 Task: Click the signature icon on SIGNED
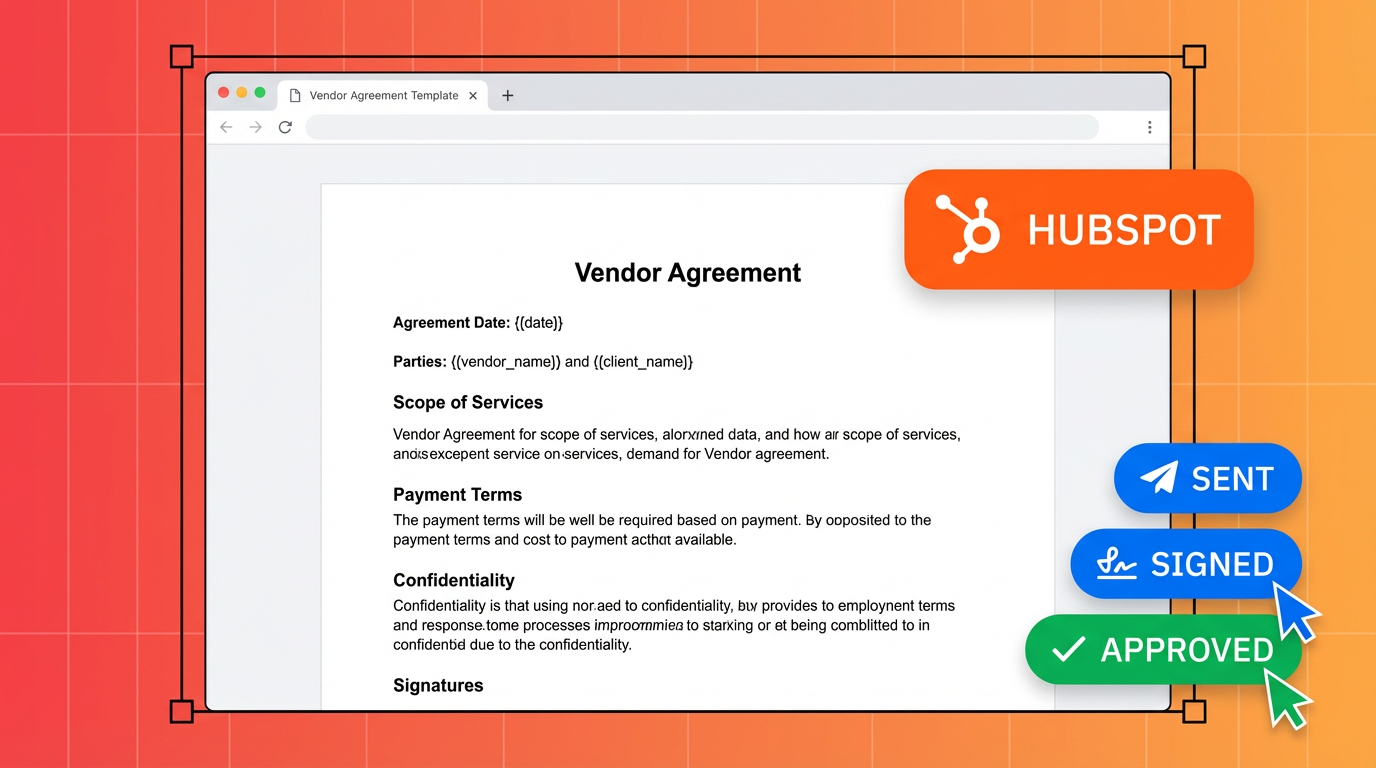[1117, 565]
